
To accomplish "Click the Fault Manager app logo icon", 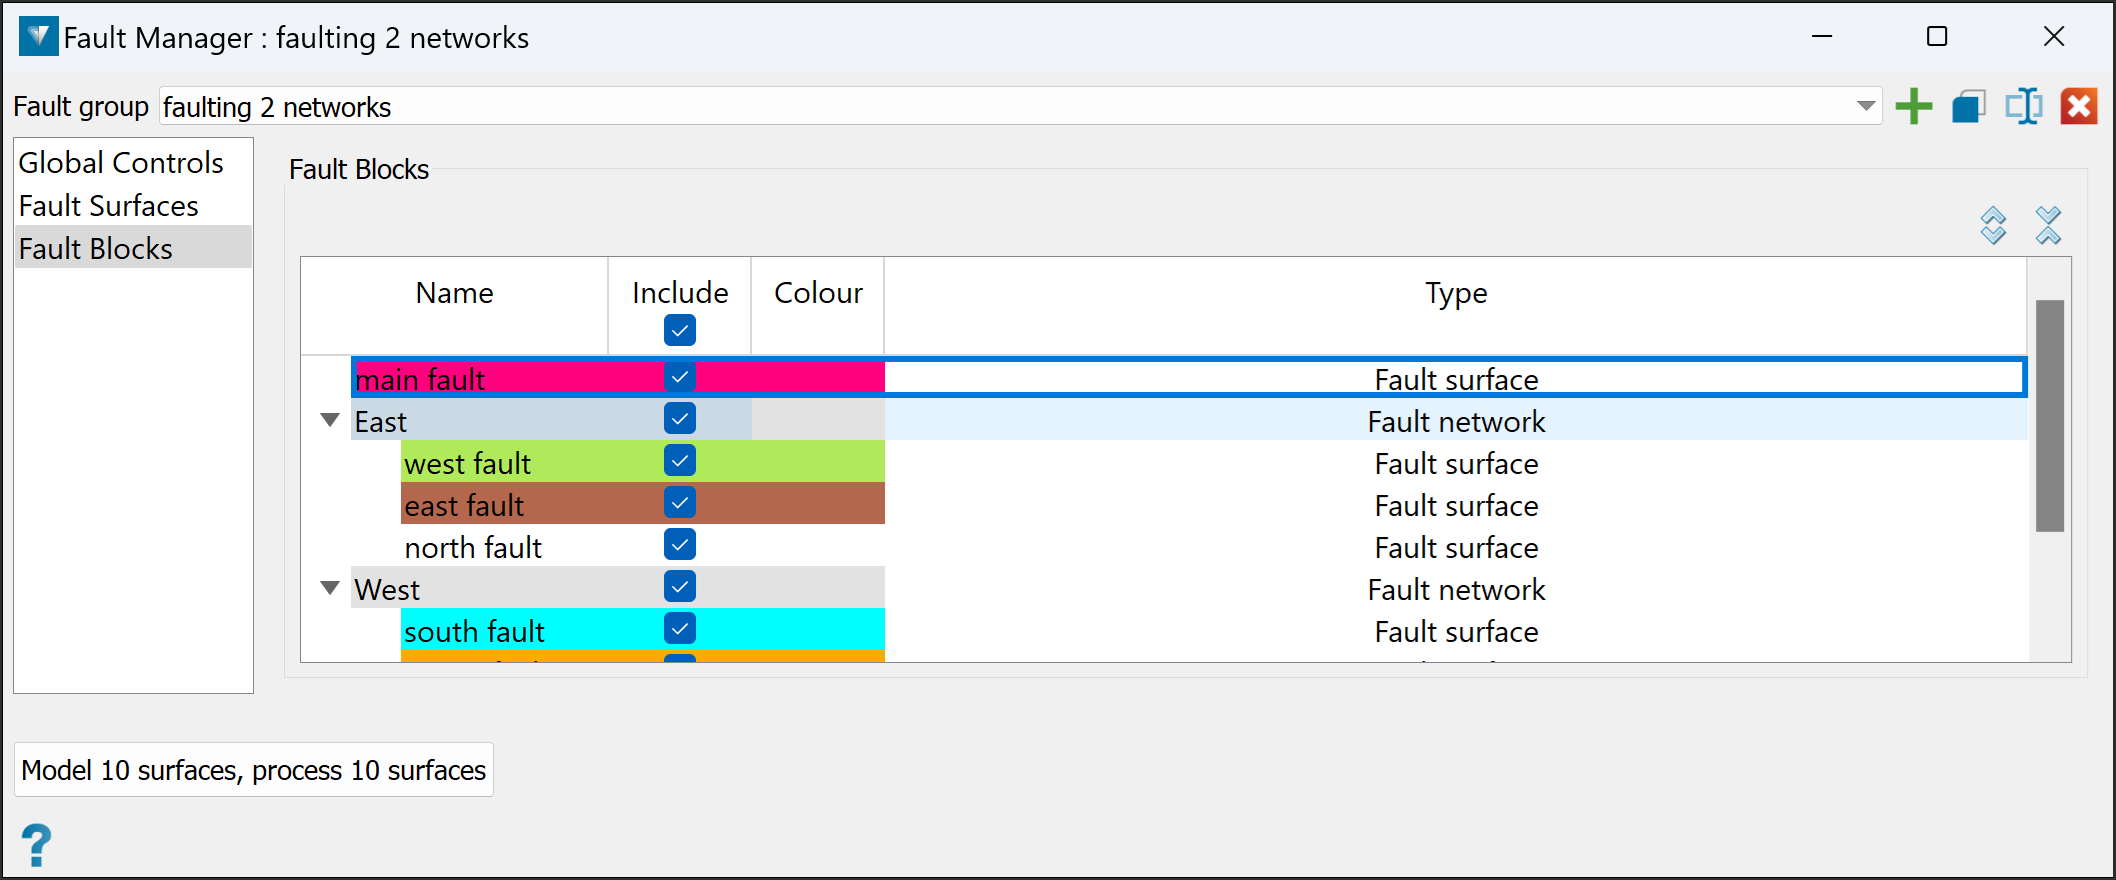I will 38,37.
